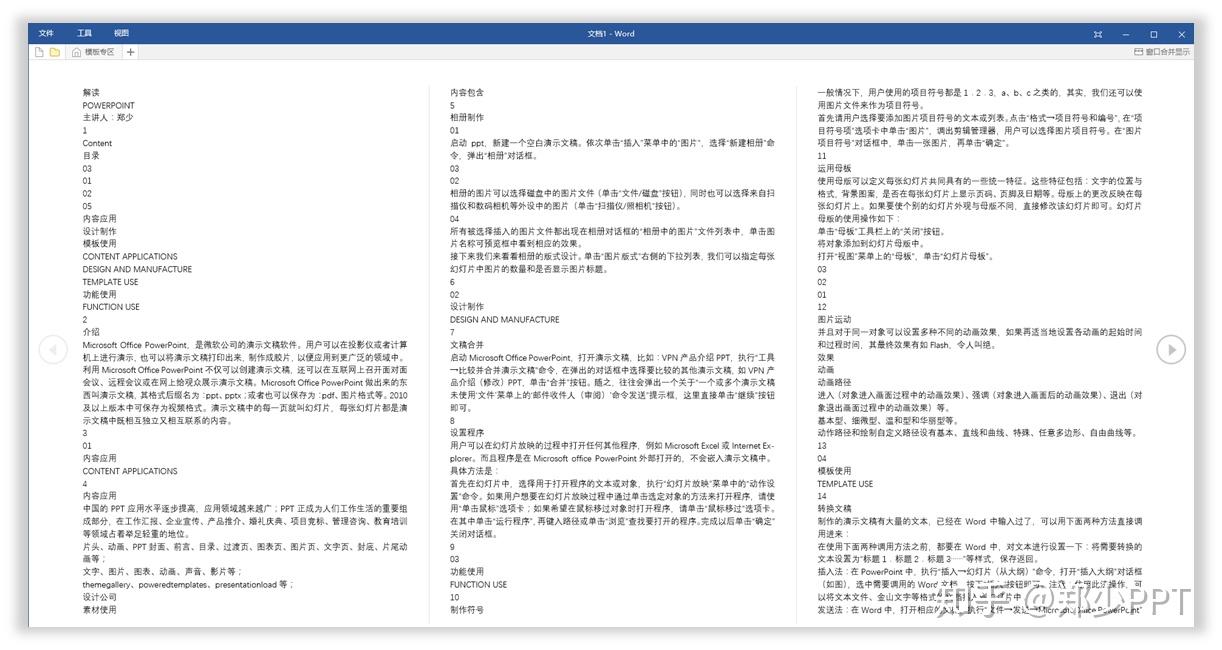The height and width of the screenshot is (650, 1222).
Task: Click the DESIGN AND MANUFACTURE line in first column
Action: [x=137, y=269]
